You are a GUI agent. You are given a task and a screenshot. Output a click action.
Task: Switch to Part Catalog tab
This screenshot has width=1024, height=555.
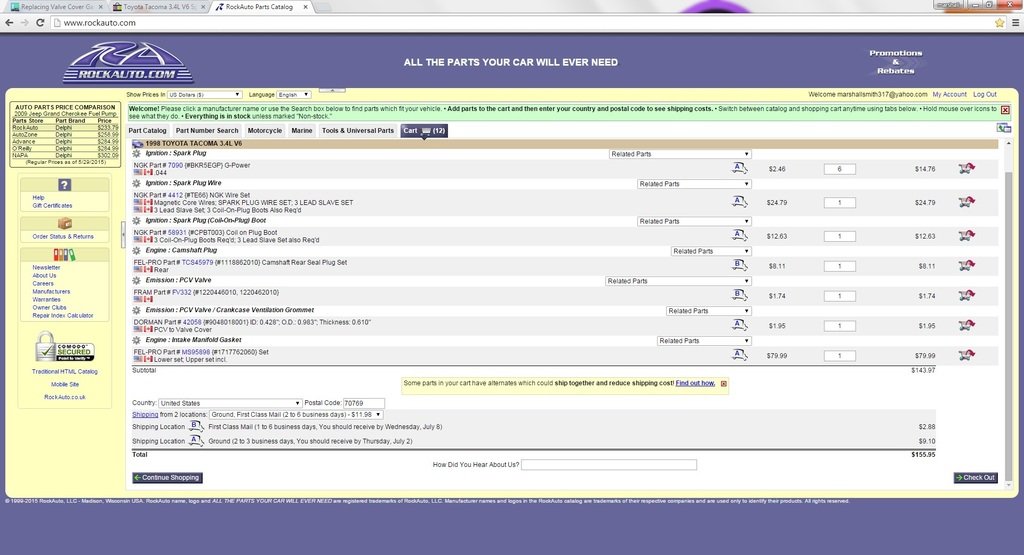click(148, 131)
